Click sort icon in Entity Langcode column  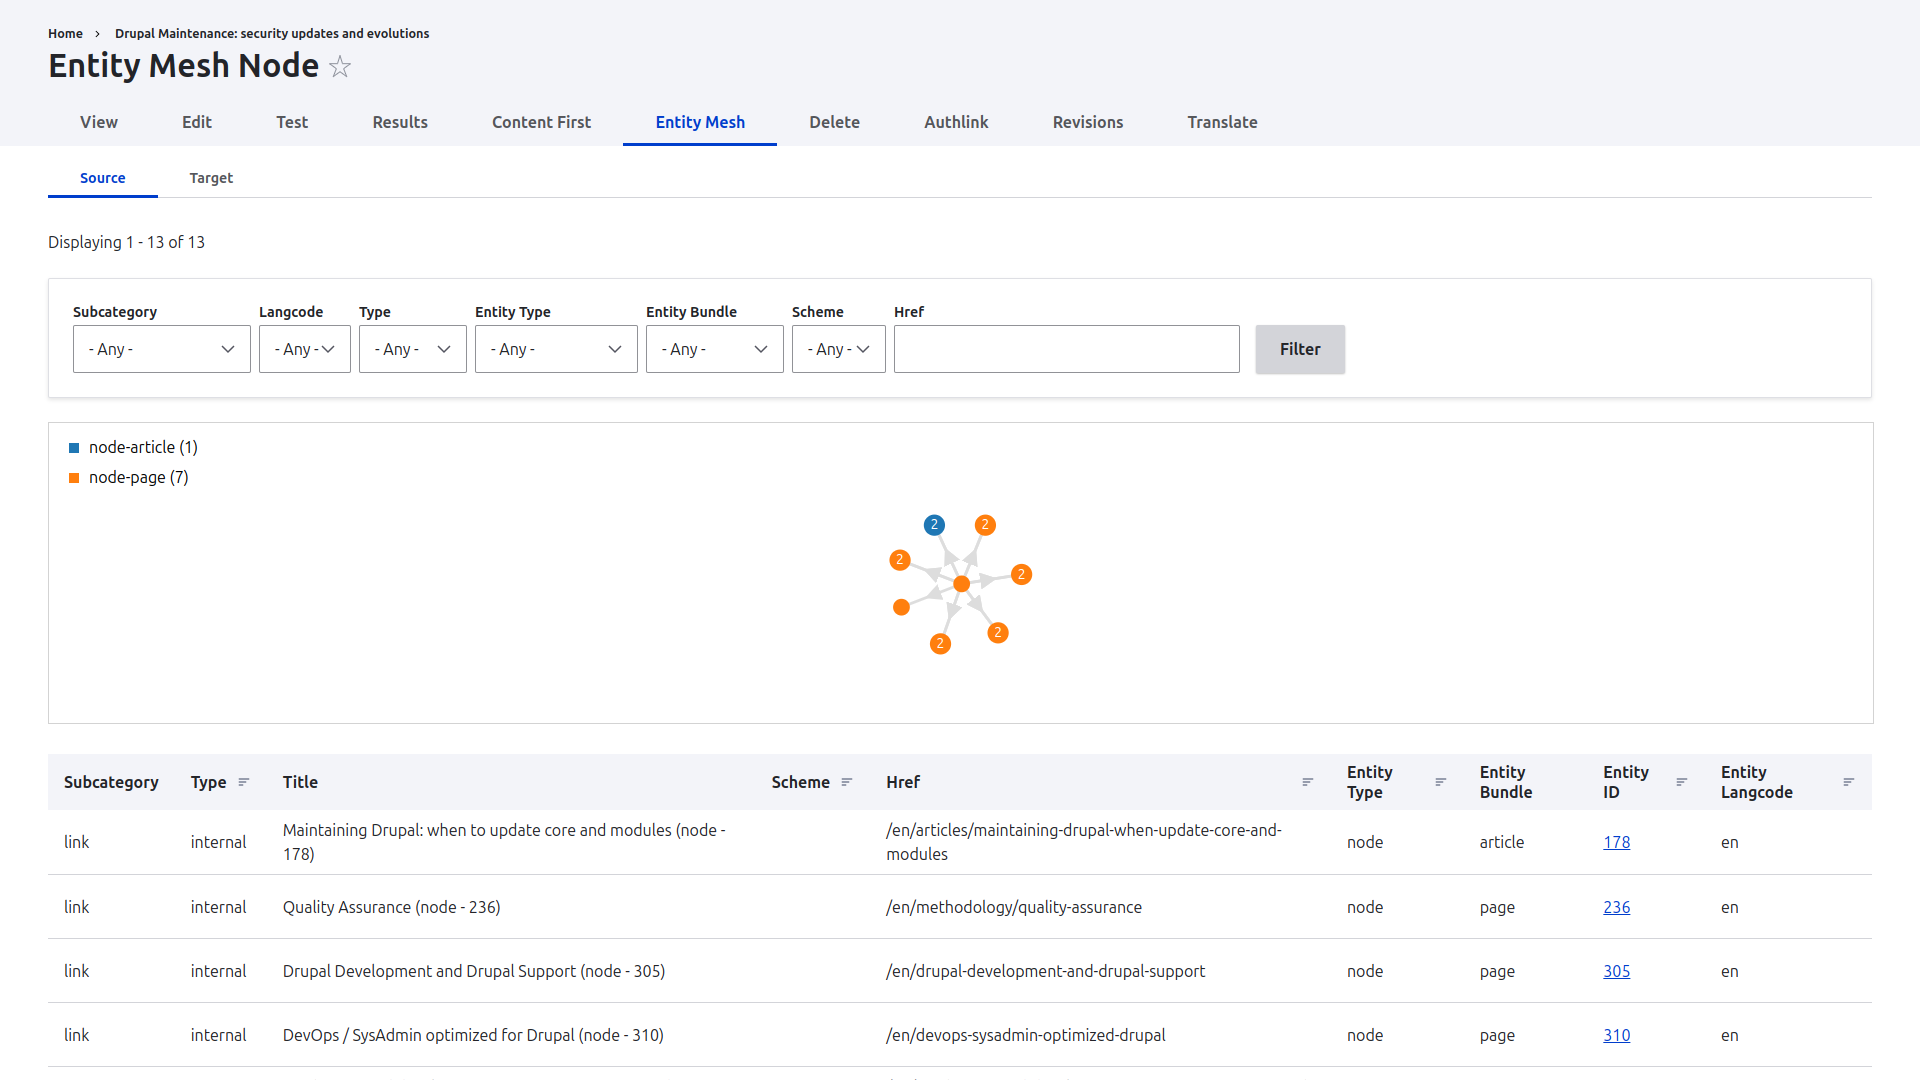tap(1848, 782)
